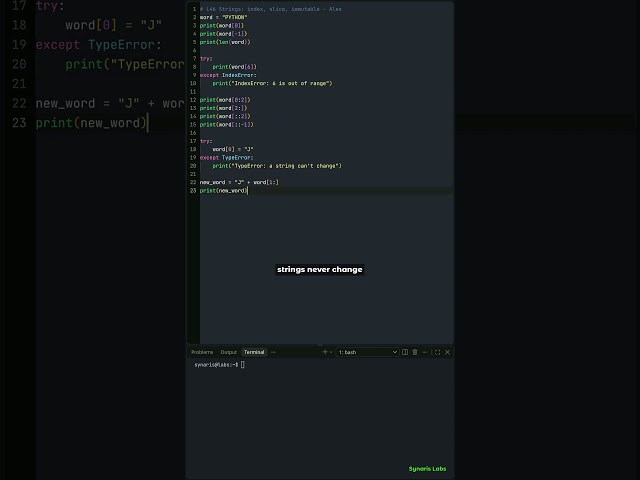Click the print(word[0:2]) line
This screenshot has height=480, width=640.
[225, 100]
